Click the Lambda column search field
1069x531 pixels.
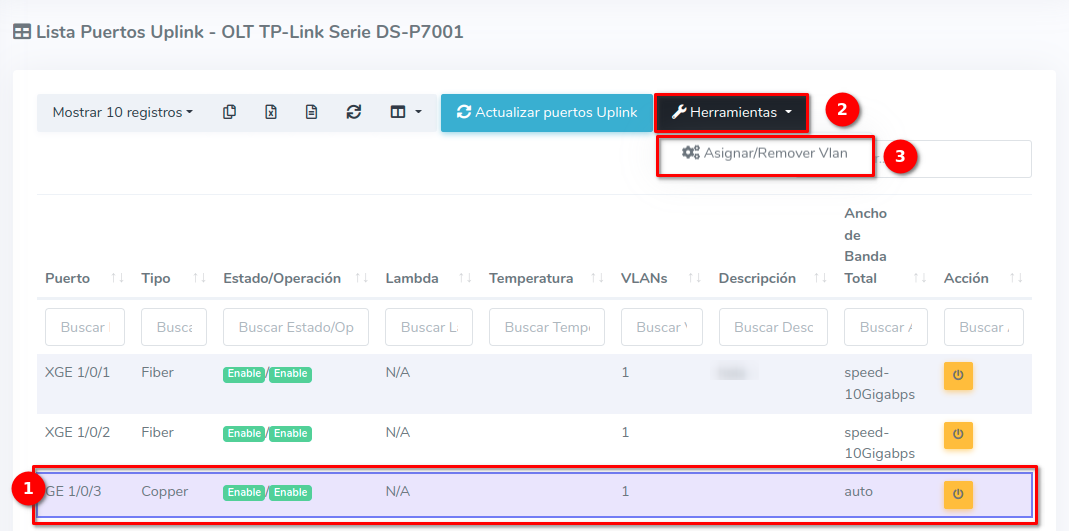pyautogui.click(x=428, y=327)
